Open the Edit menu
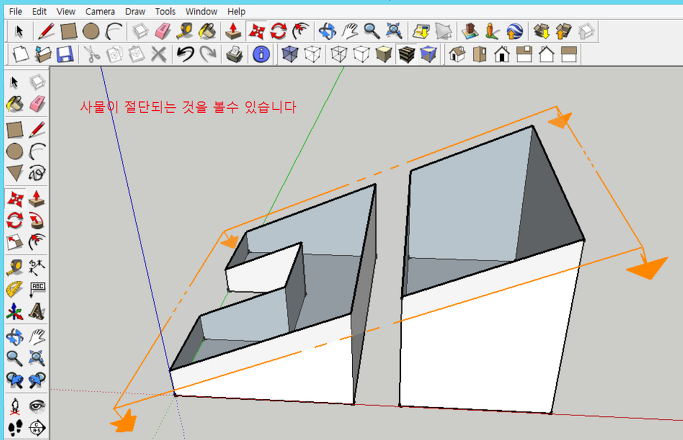This screenshot has width=683, height=440. point(39,11)
